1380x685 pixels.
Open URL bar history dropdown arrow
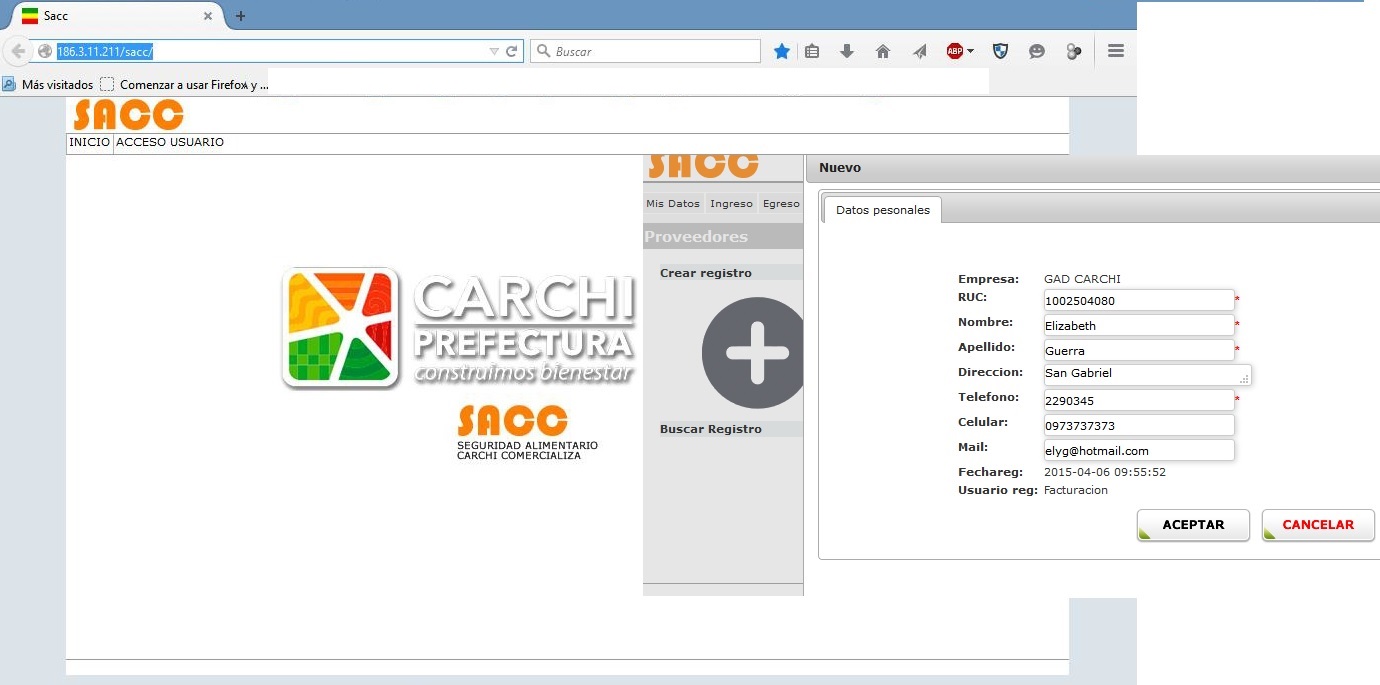coord(494,51)
